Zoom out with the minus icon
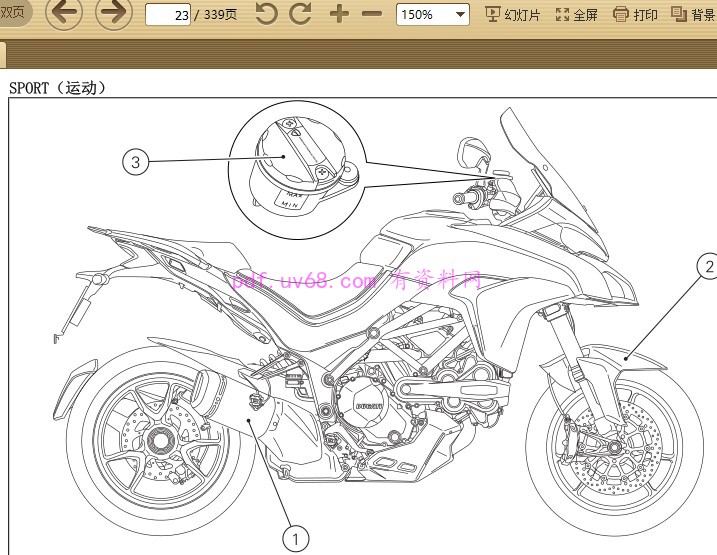The width and height of the screenshot is (717, 555). click(x=371, y=14)
